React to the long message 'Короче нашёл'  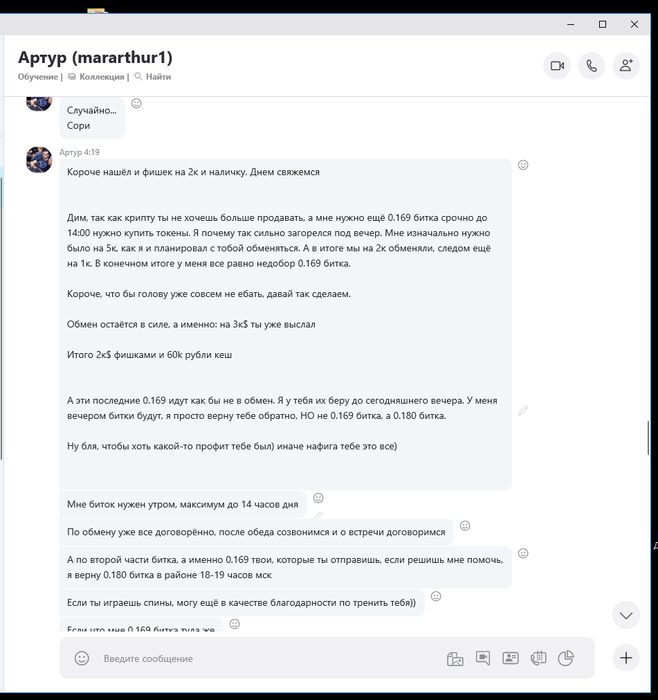(523, 165)
